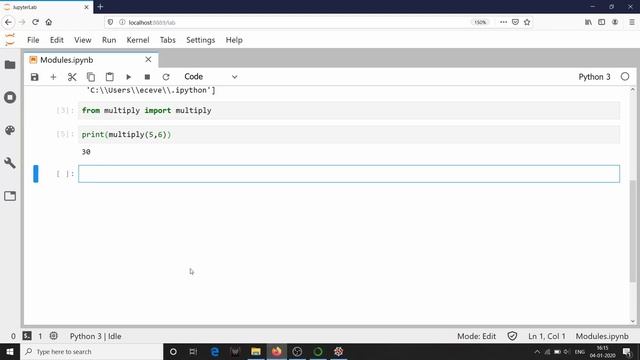640x360 pixels.
Task: Open Microsoft Edge from the taskbar
Action: [215, 351]
